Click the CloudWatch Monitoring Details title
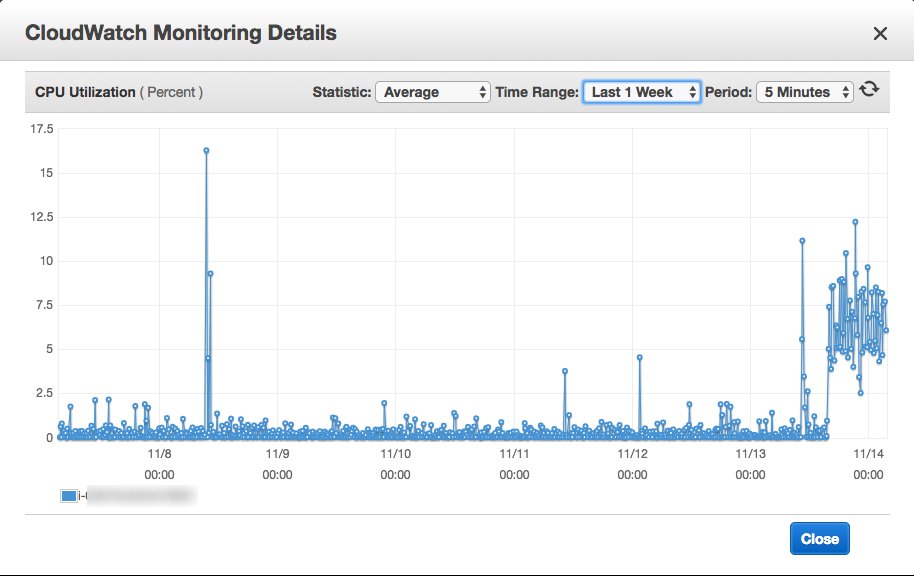Image resolution: width=914 pixels, height=576 pixels. point(180,33)
